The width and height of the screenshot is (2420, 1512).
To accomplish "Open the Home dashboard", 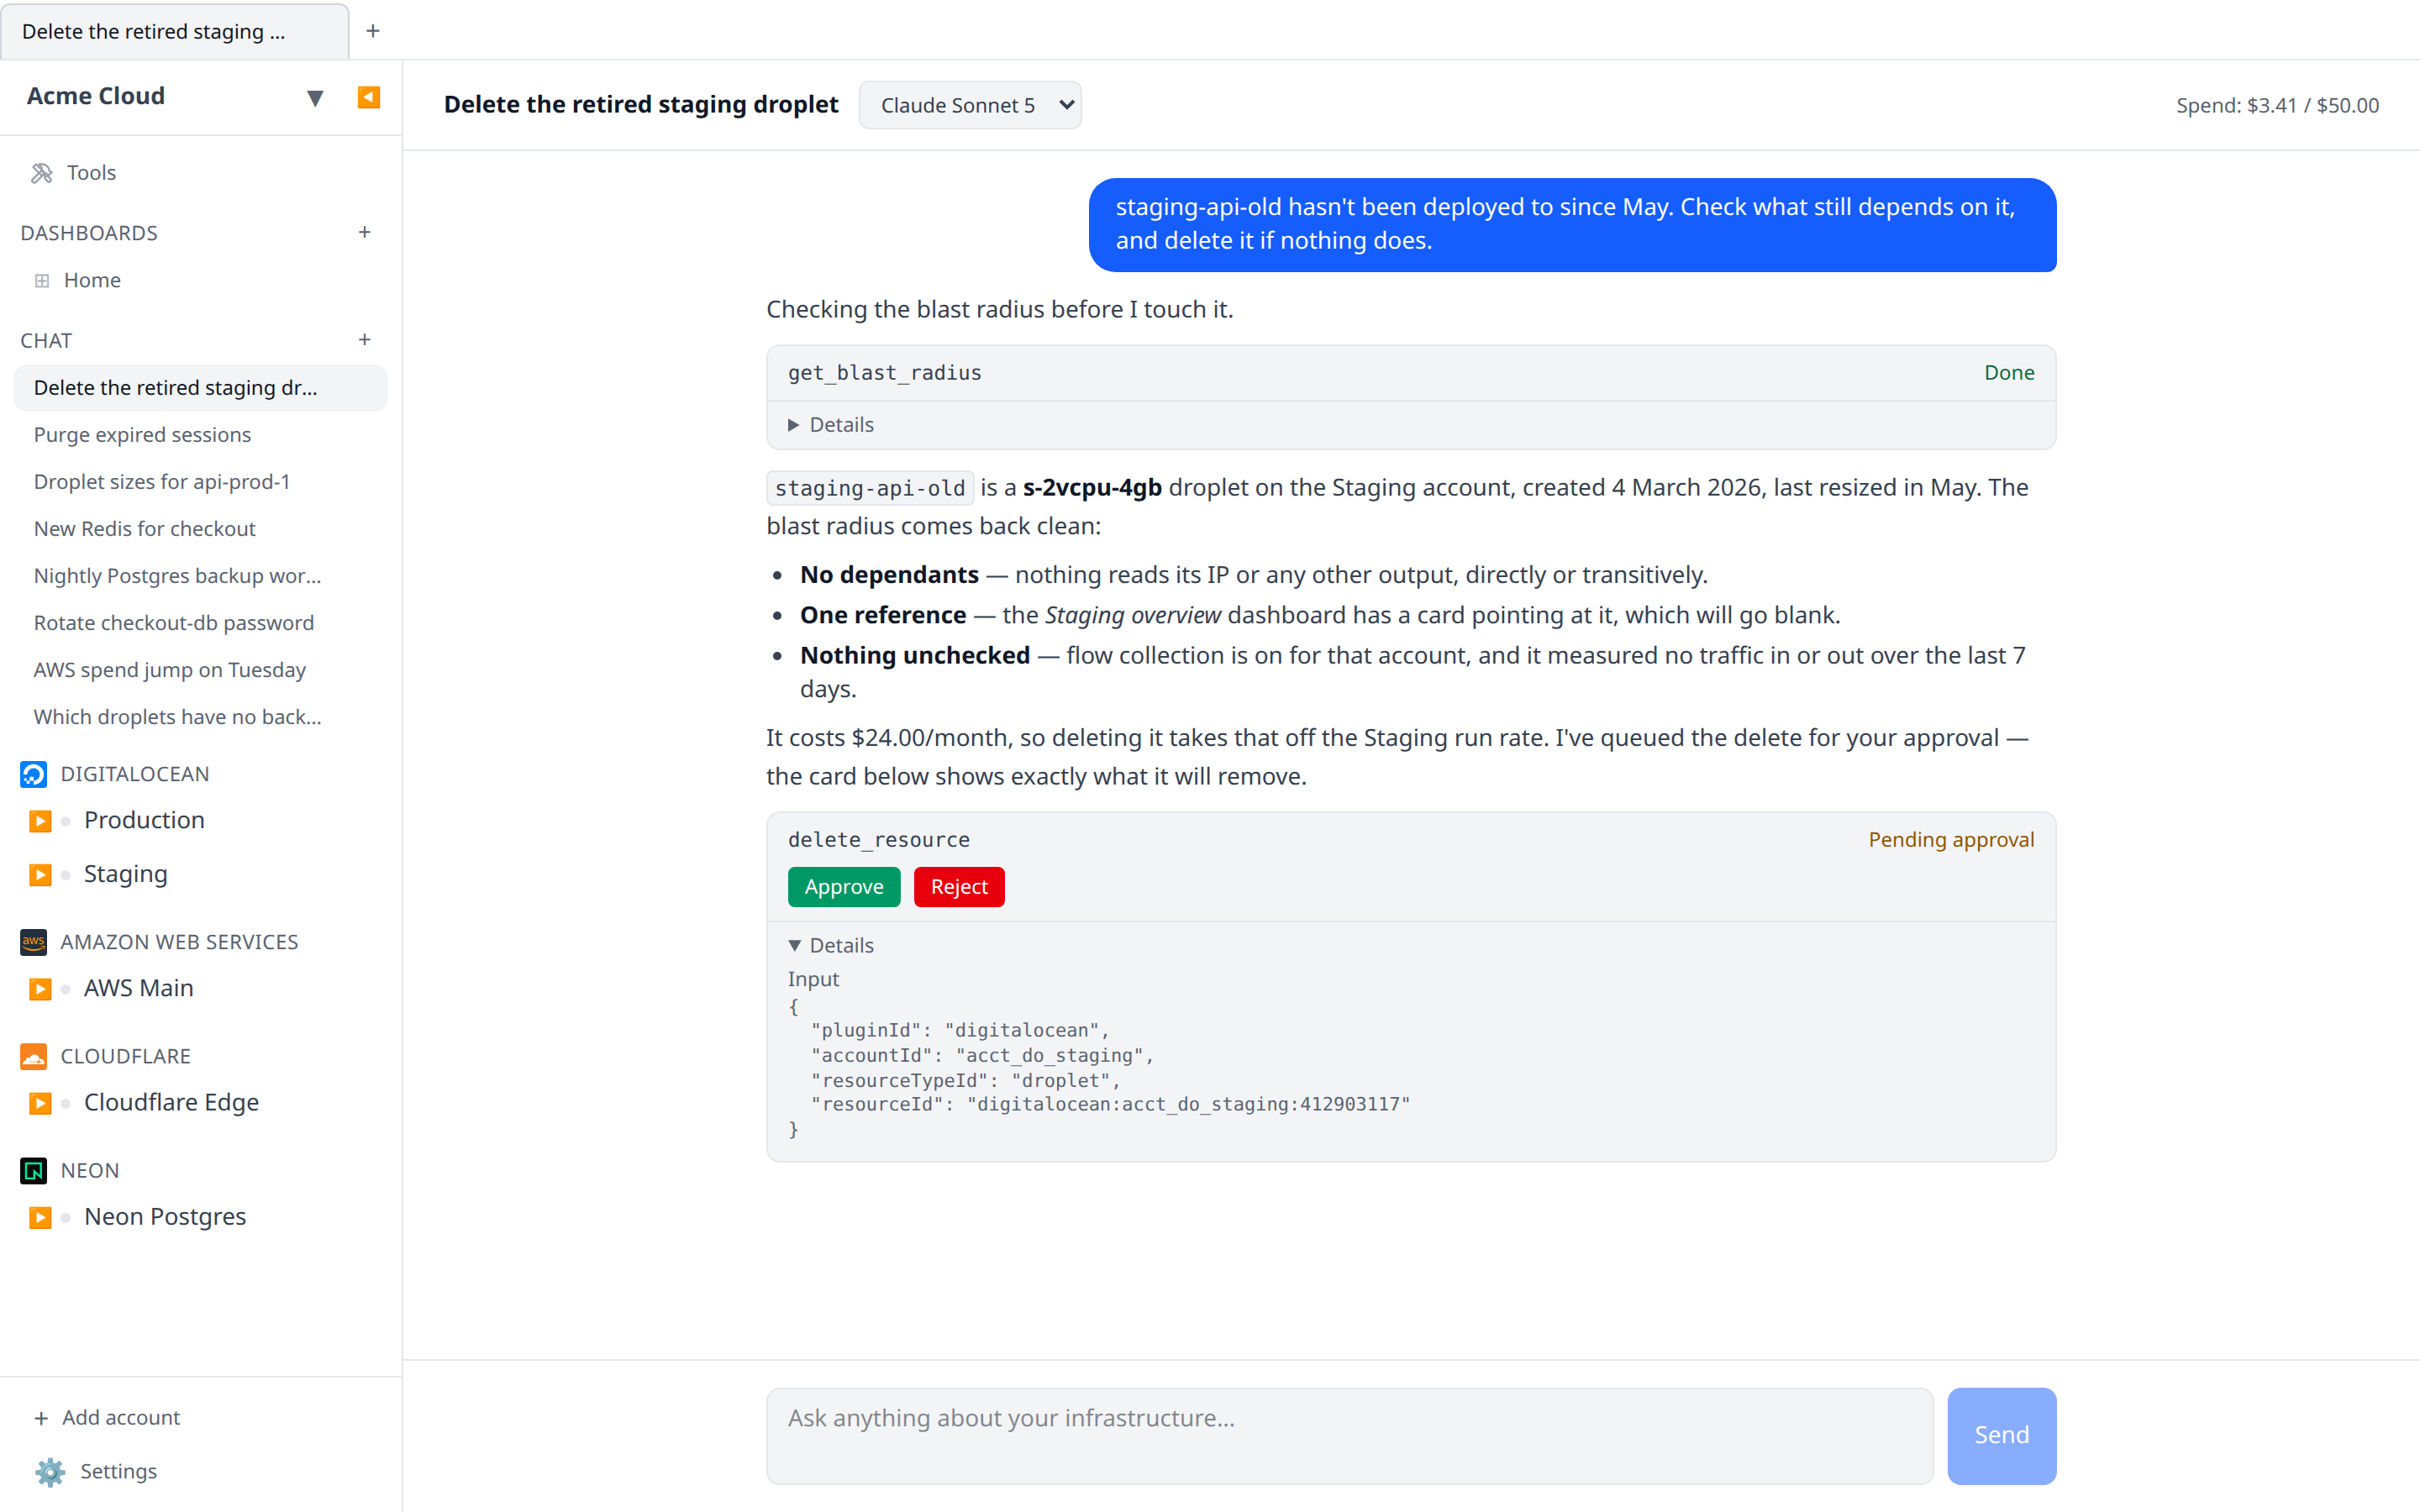I will coord(200,280).
